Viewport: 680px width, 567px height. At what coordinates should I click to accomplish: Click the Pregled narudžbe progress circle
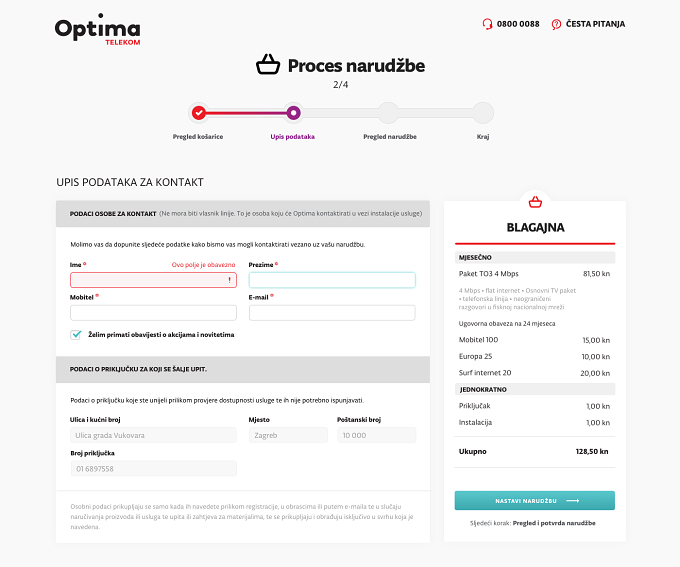click(x=388, y=113)
